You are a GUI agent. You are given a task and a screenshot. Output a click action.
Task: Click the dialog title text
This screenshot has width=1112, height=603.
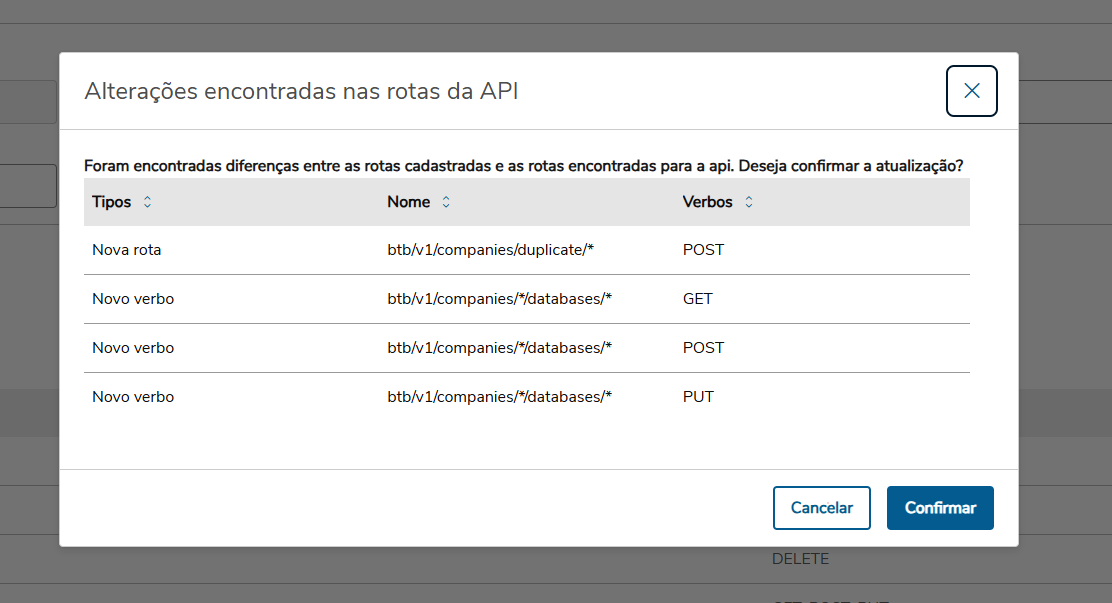(x=301, y=91)
